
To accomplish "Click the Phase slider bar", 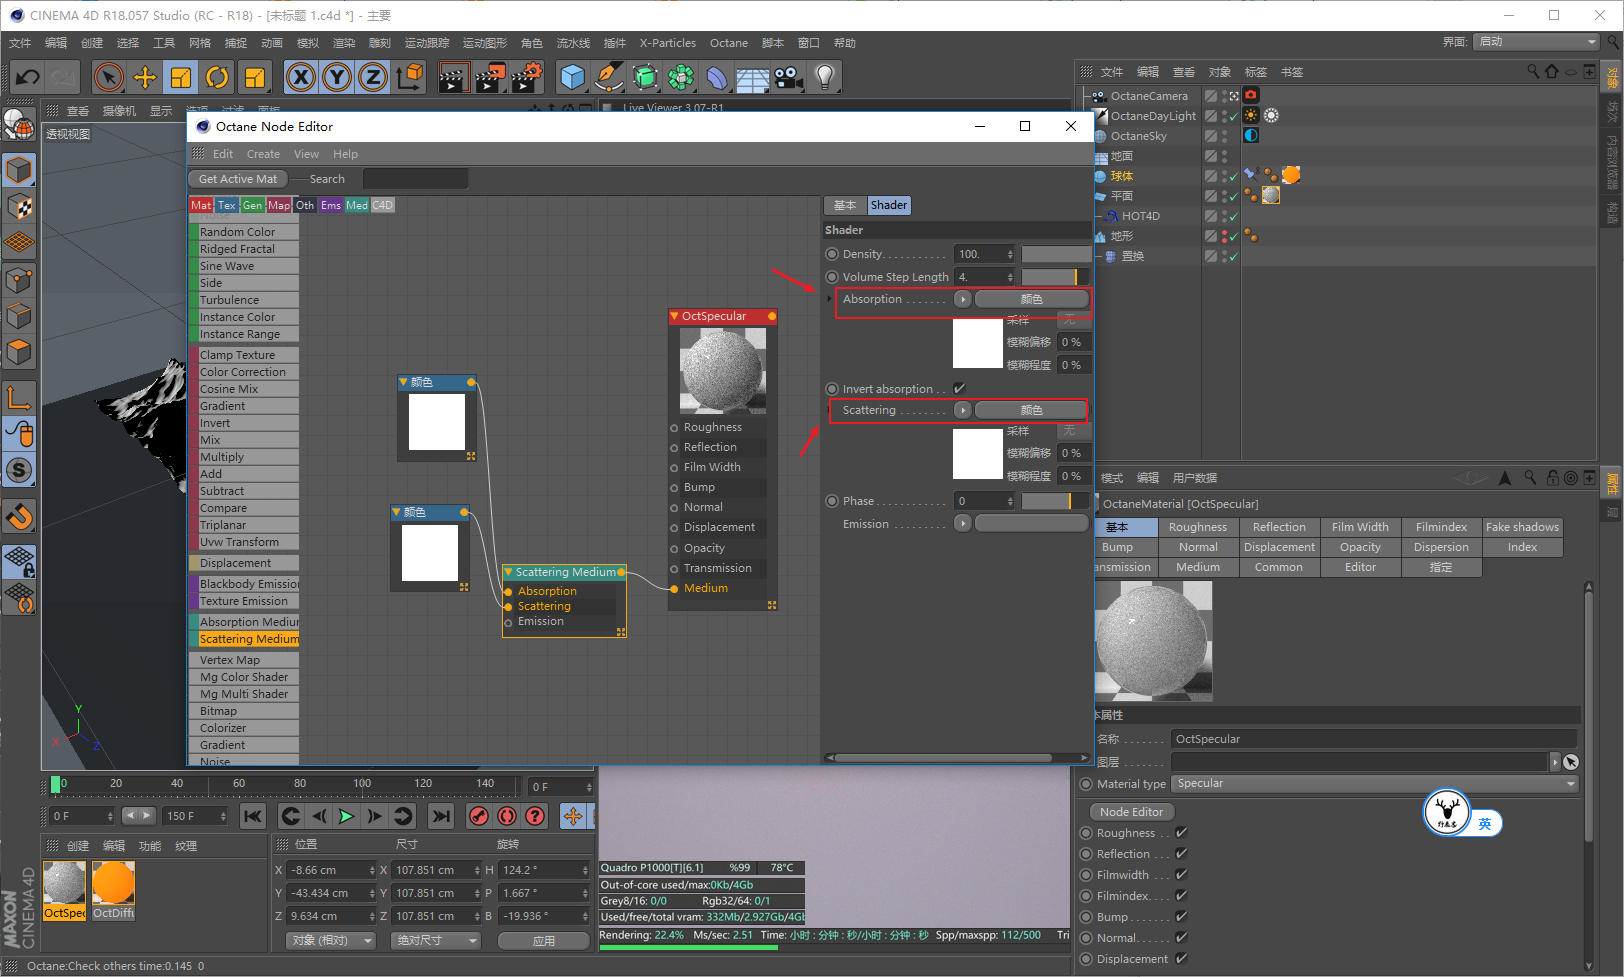I will coord(1055,501).
